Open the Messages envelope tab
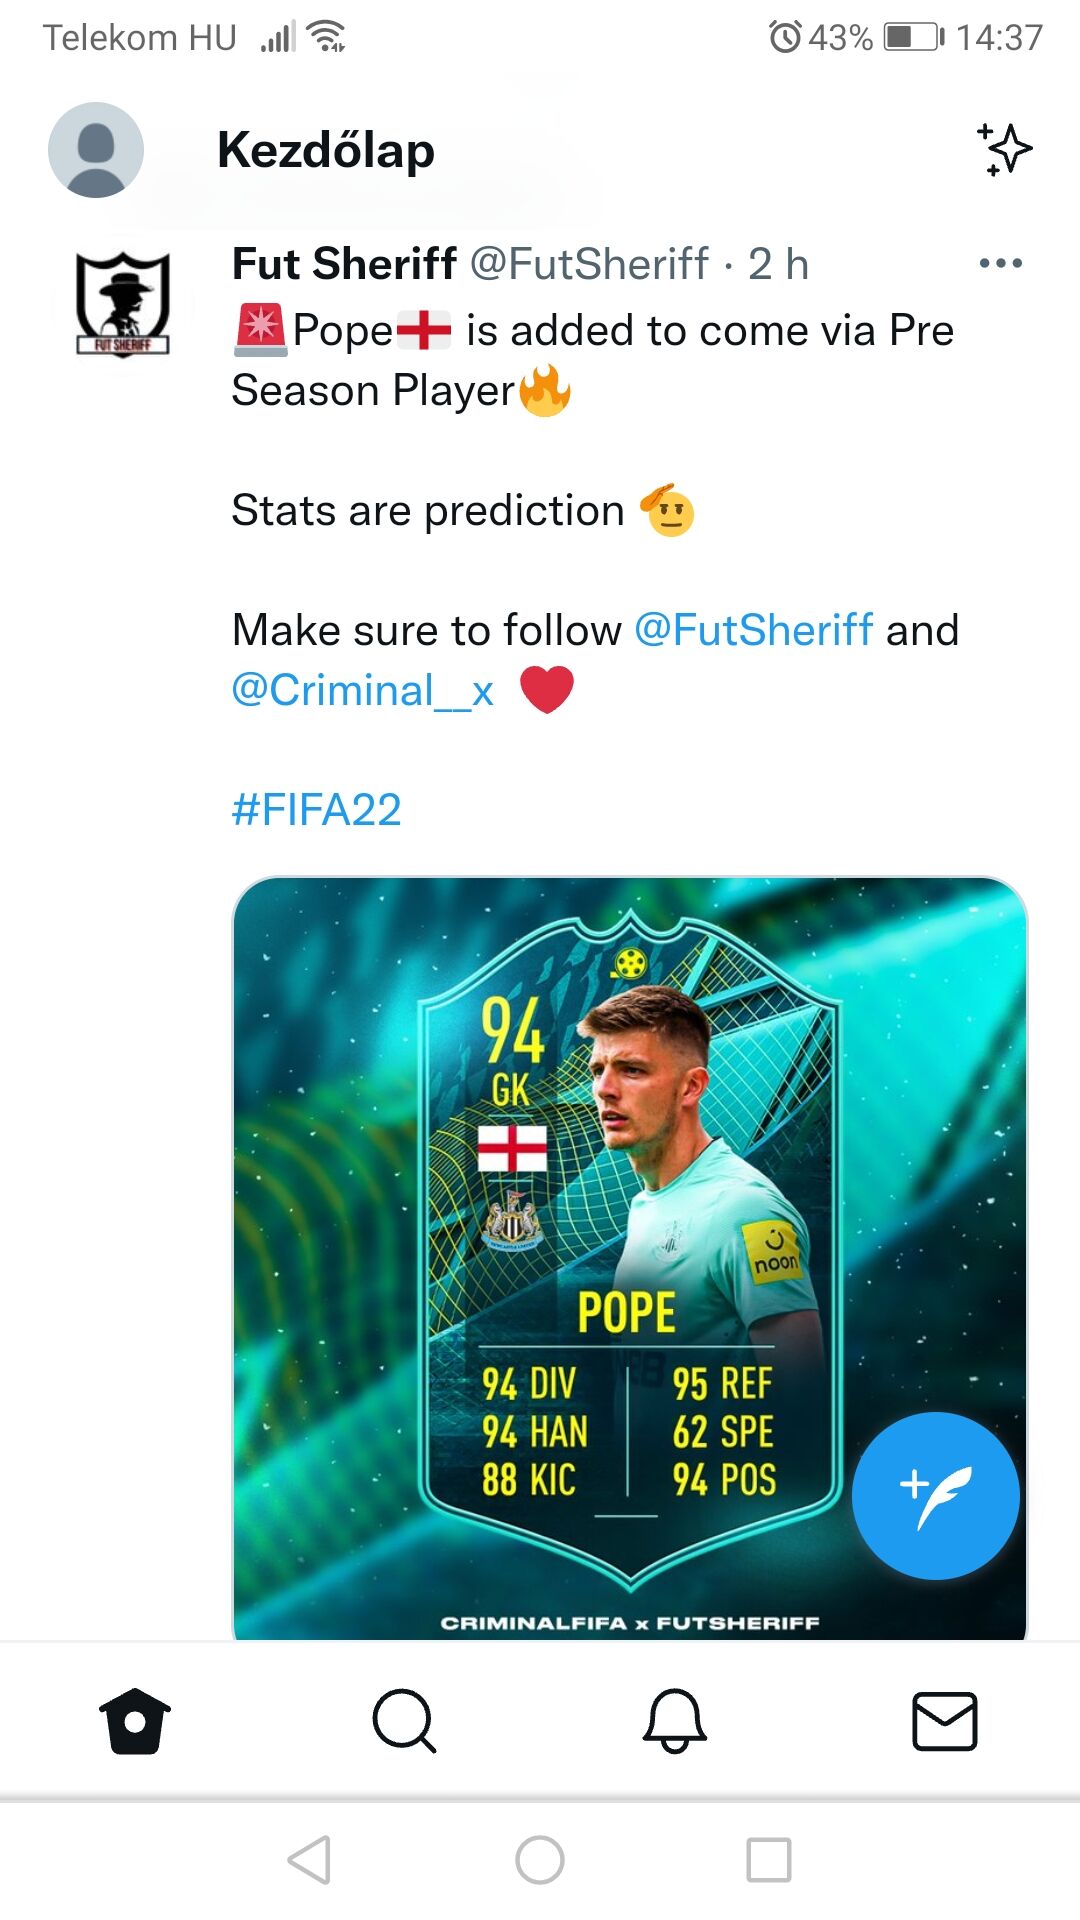The image size is (1080, 1920). tap(945, 1721)
